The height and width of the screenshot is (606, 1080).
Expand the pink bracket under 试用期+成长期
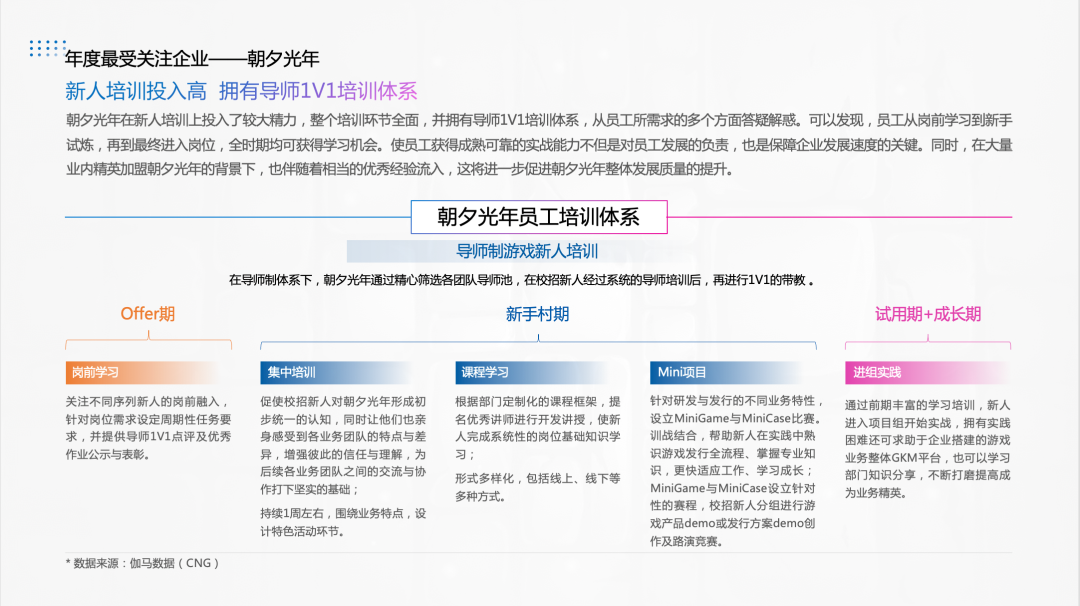click(x=926, y=341)
